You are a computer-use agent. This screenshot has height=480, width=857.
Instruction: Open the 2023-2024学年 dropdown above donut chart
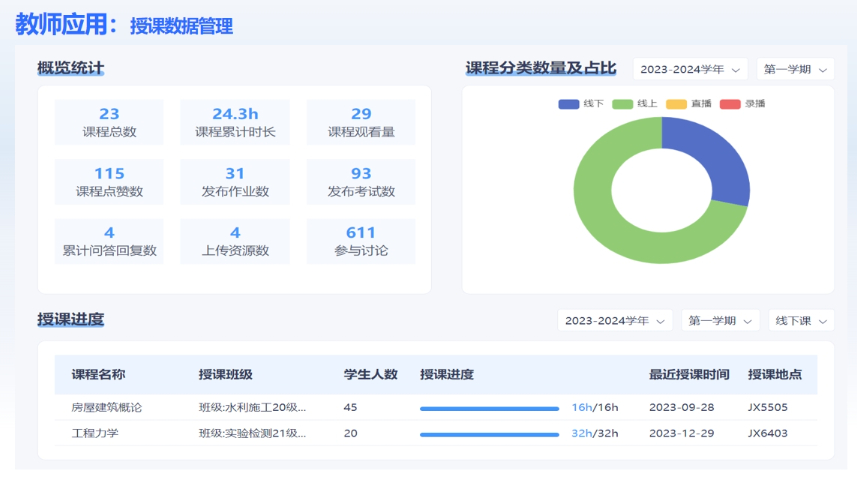point(690,69)
